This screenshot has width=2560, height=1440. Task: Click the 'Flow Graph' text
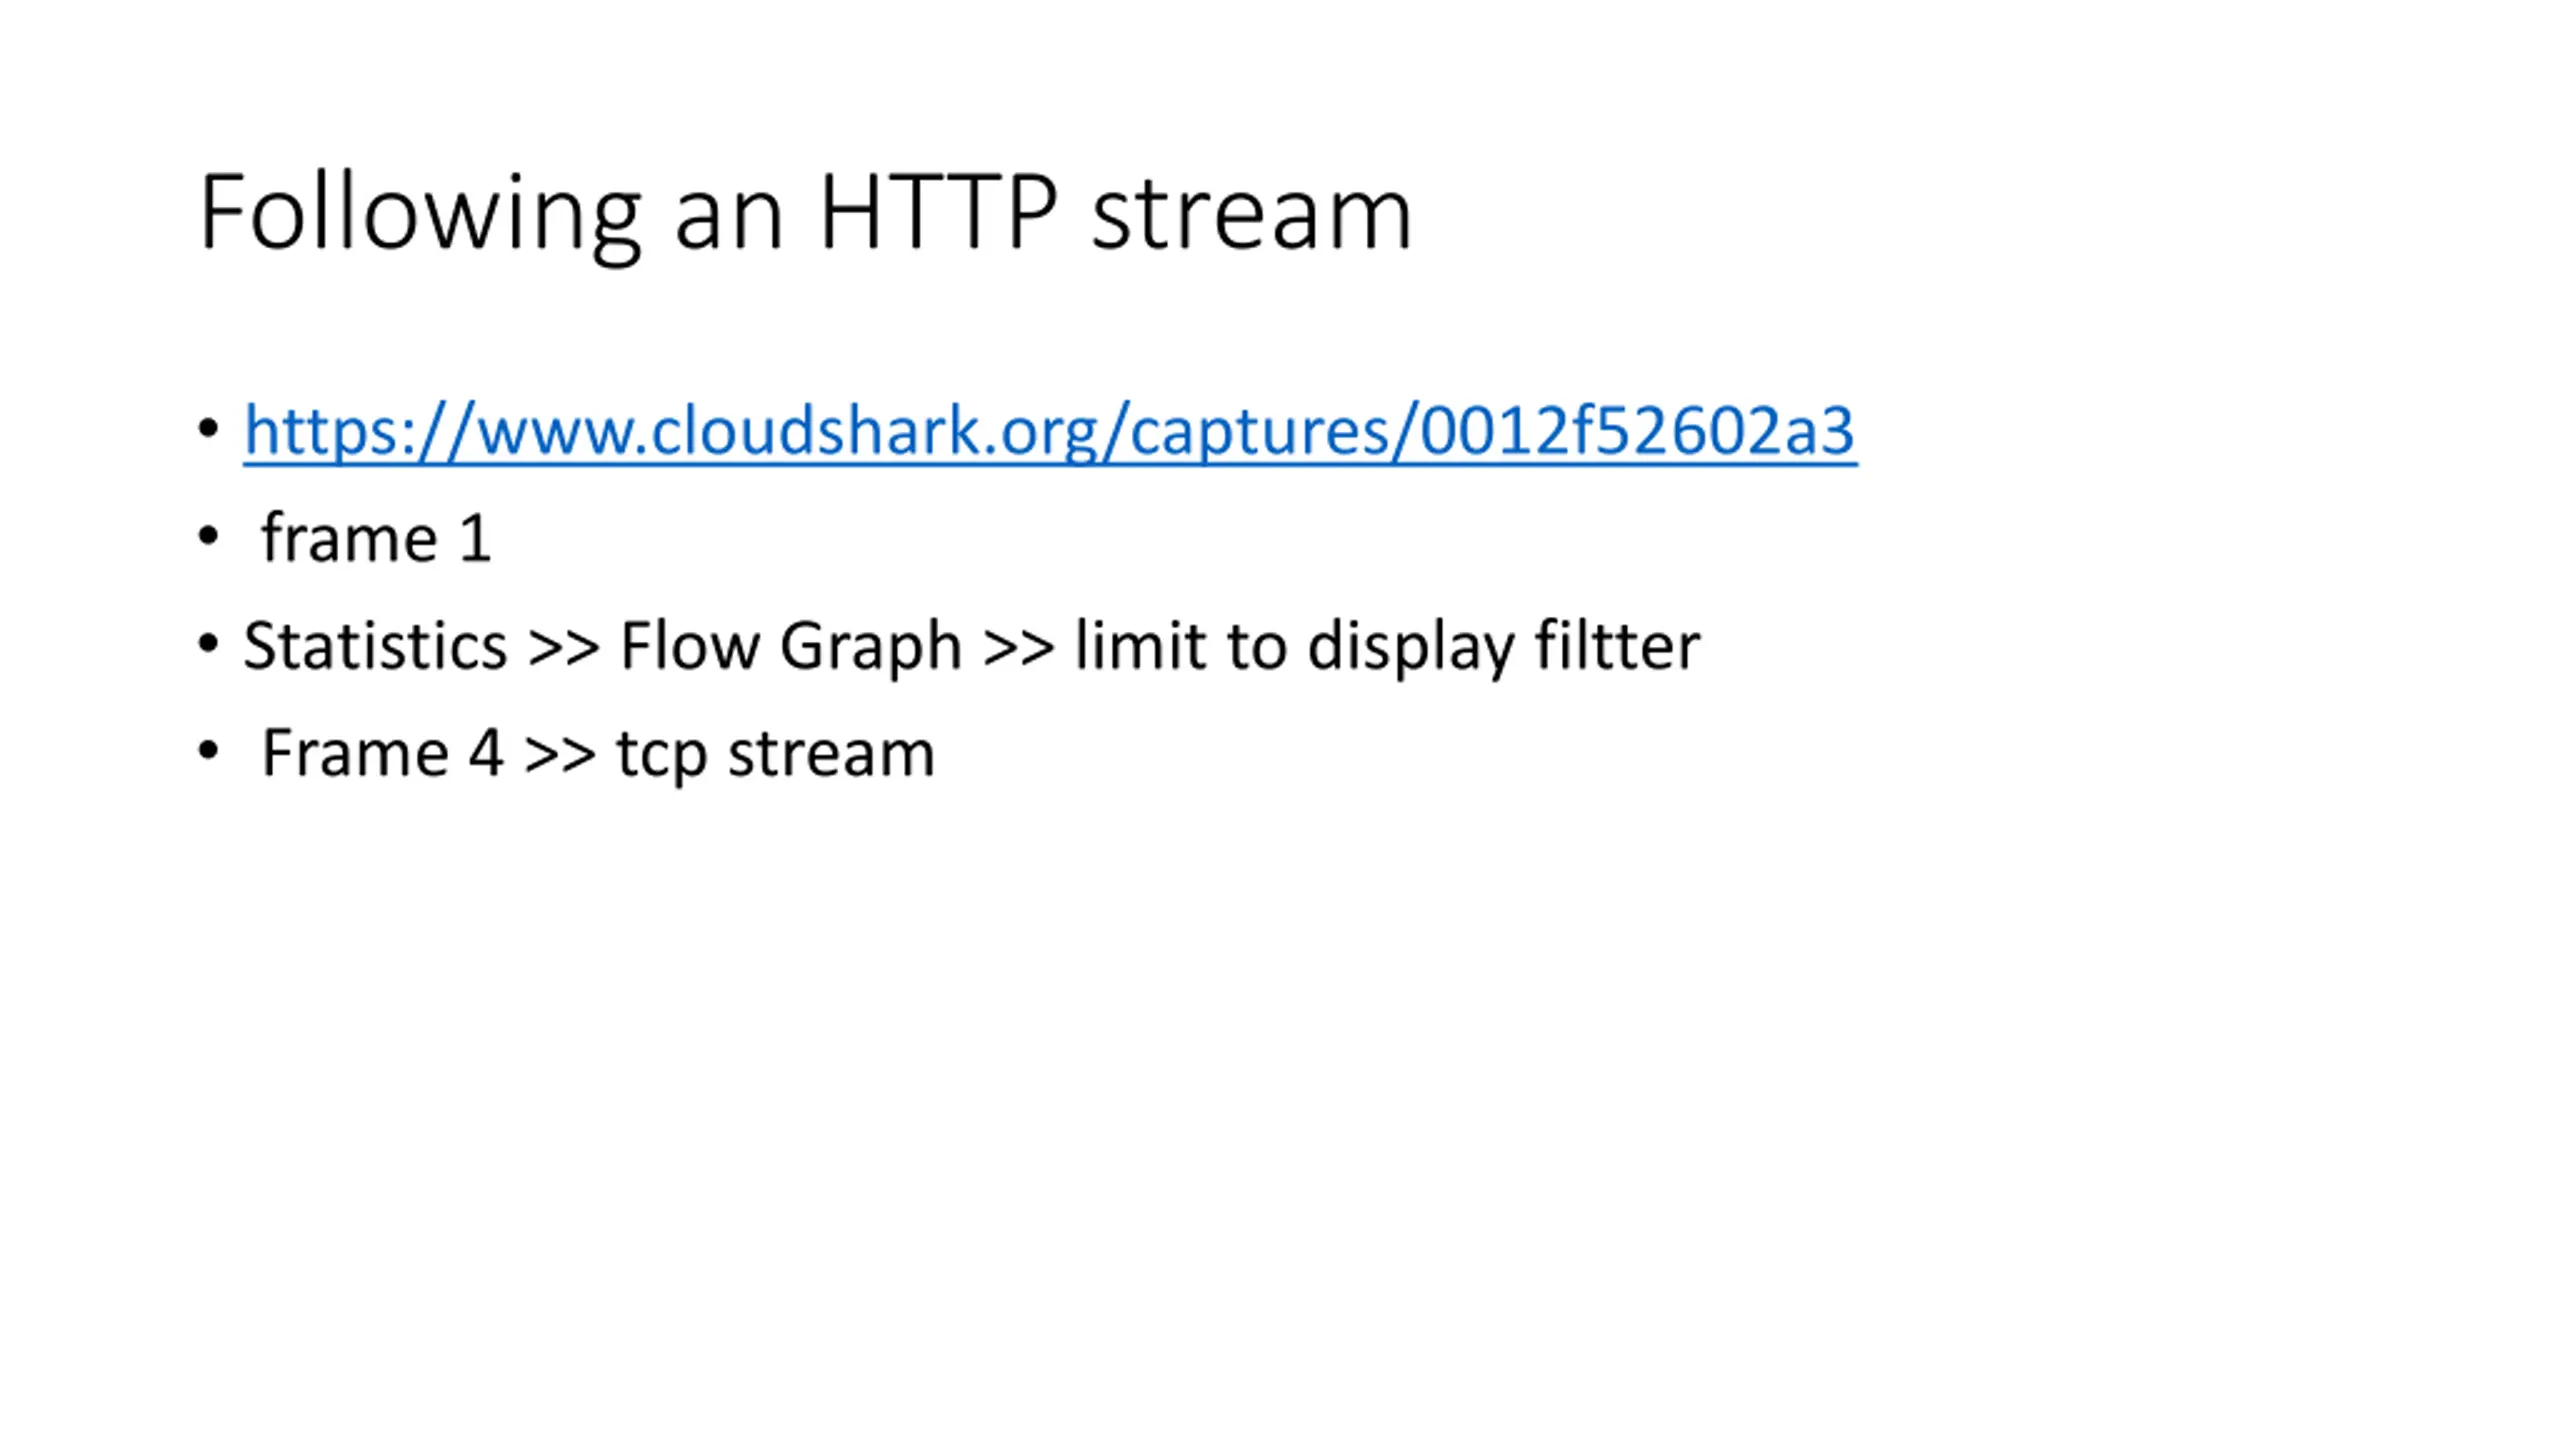790,645
